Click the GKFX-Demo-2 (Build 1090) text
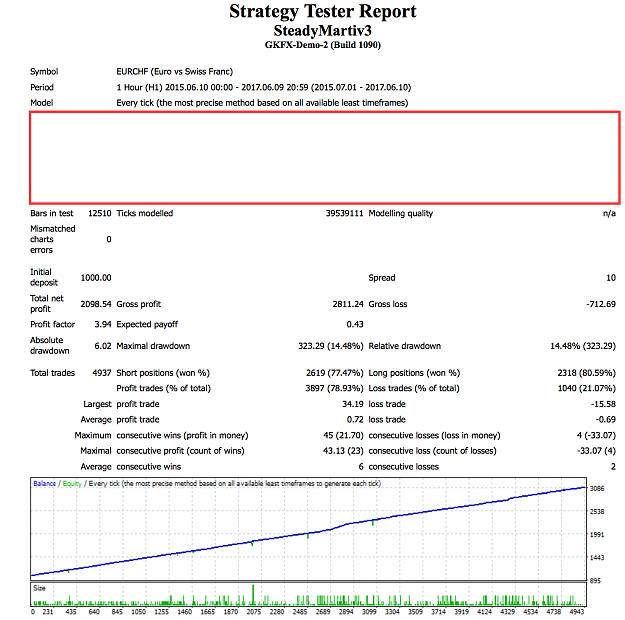 [322, 45]
